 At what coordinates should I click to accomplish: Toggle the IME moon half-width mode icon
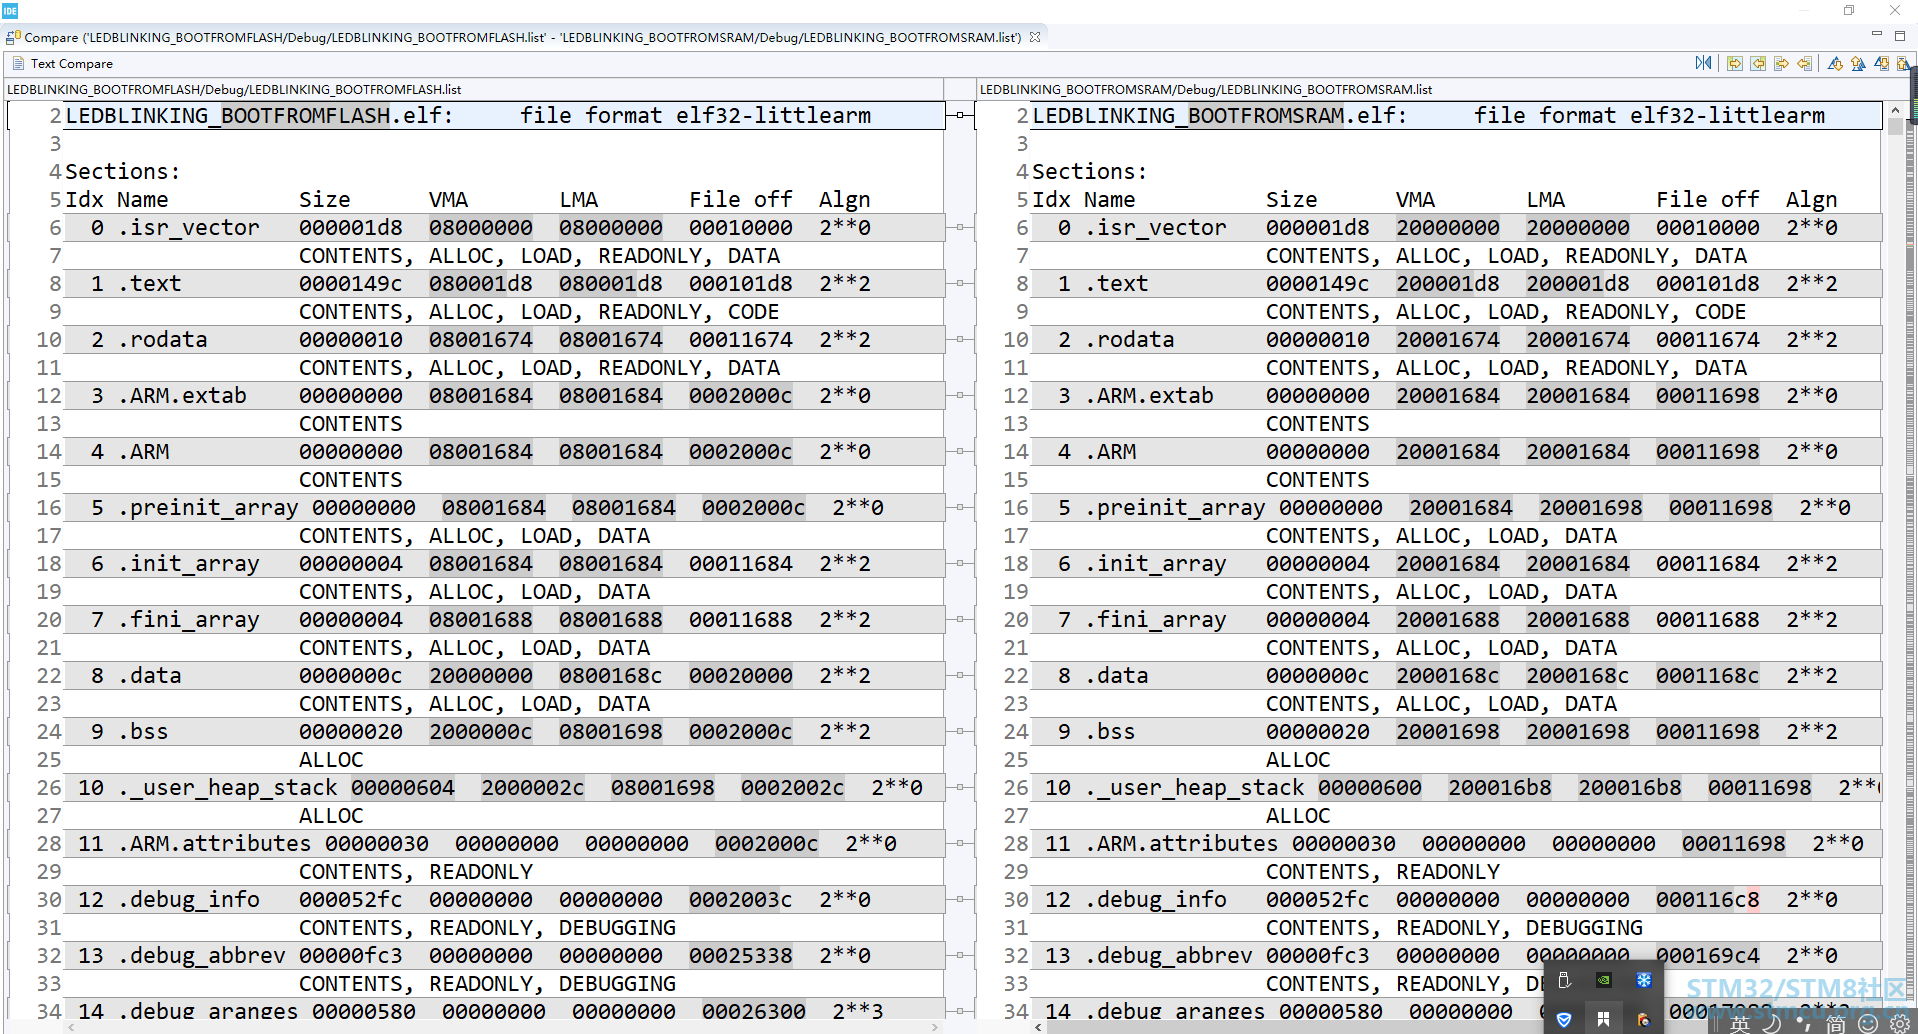(x=1771, y=1023)
